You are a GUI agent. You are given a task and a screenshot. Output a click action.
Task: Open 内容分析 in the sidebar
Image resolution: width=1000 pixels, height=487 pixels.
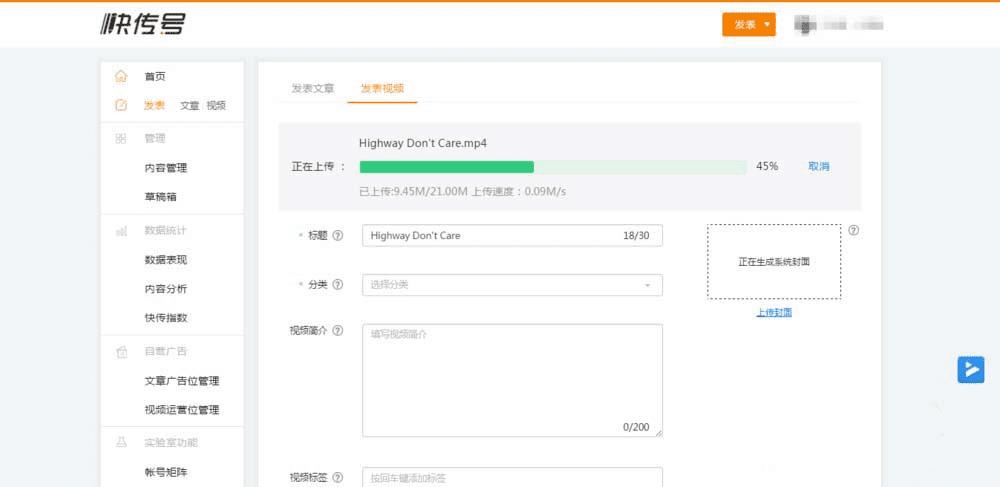tap(166, 289)
